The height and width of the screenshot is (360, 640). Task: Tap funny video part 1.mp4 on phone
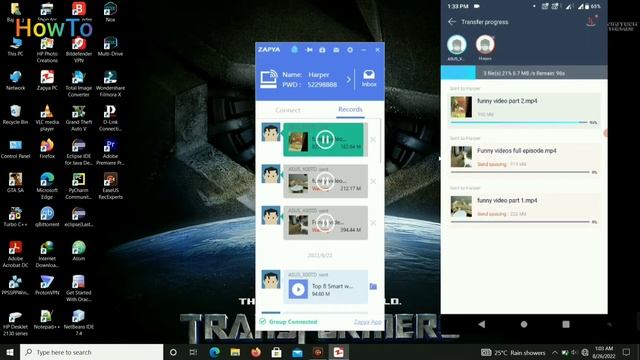524,209
